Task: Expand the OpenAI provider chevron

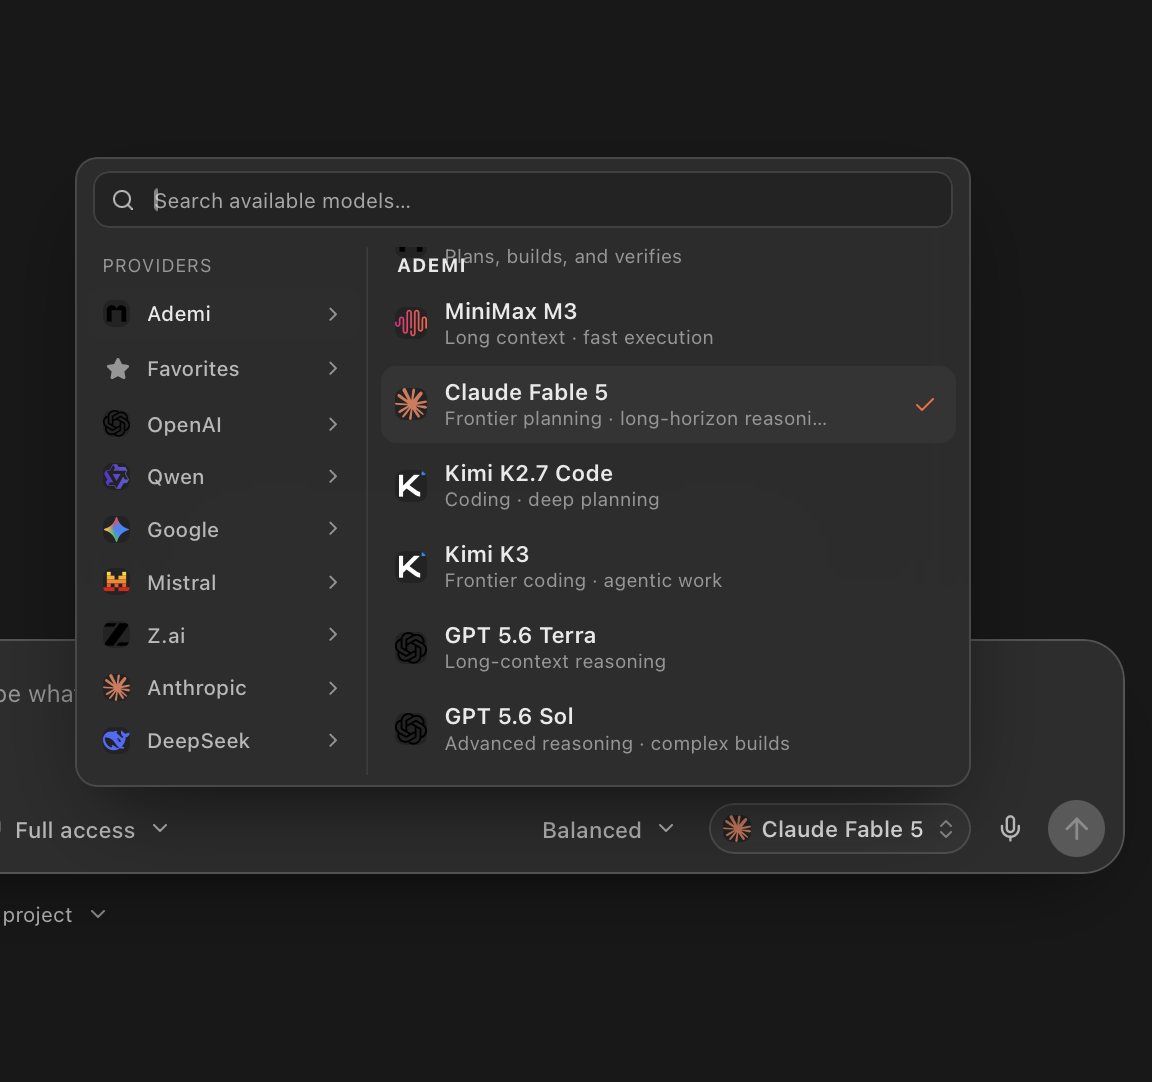Action: coord(333,425)
